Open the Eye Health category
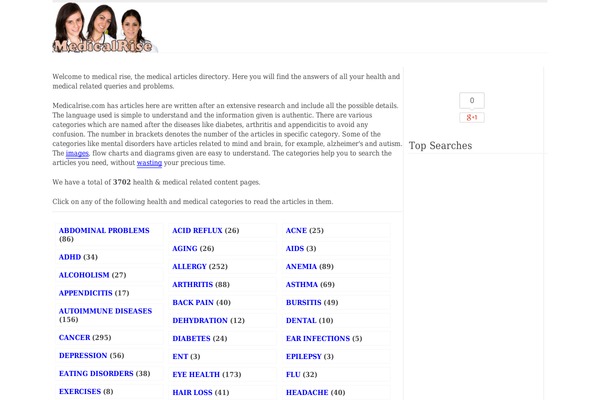Viewport: 600px width, 400px height. click(196, 375)
